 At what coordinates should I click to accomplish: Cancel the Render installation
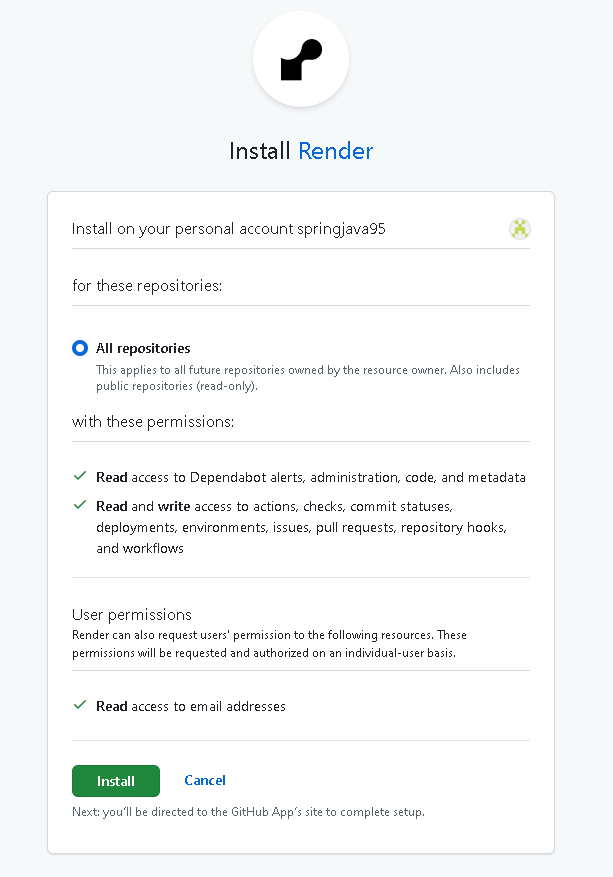tap(205, 780)
